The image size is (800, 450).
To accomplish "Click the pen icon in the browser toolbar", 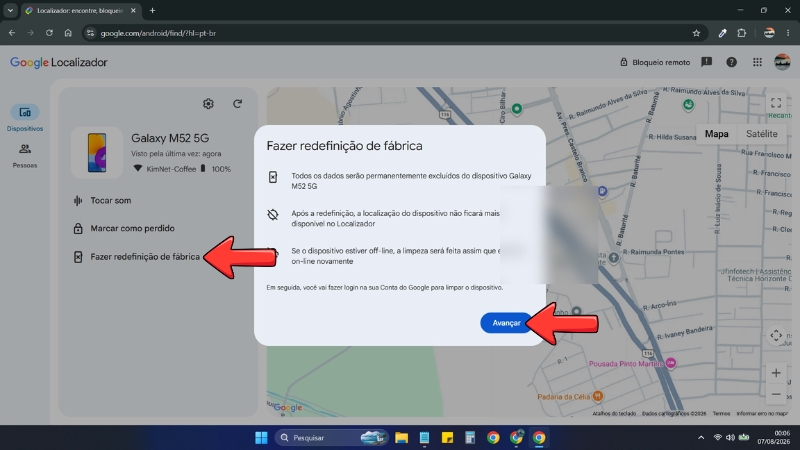I will tap(722, 33).
